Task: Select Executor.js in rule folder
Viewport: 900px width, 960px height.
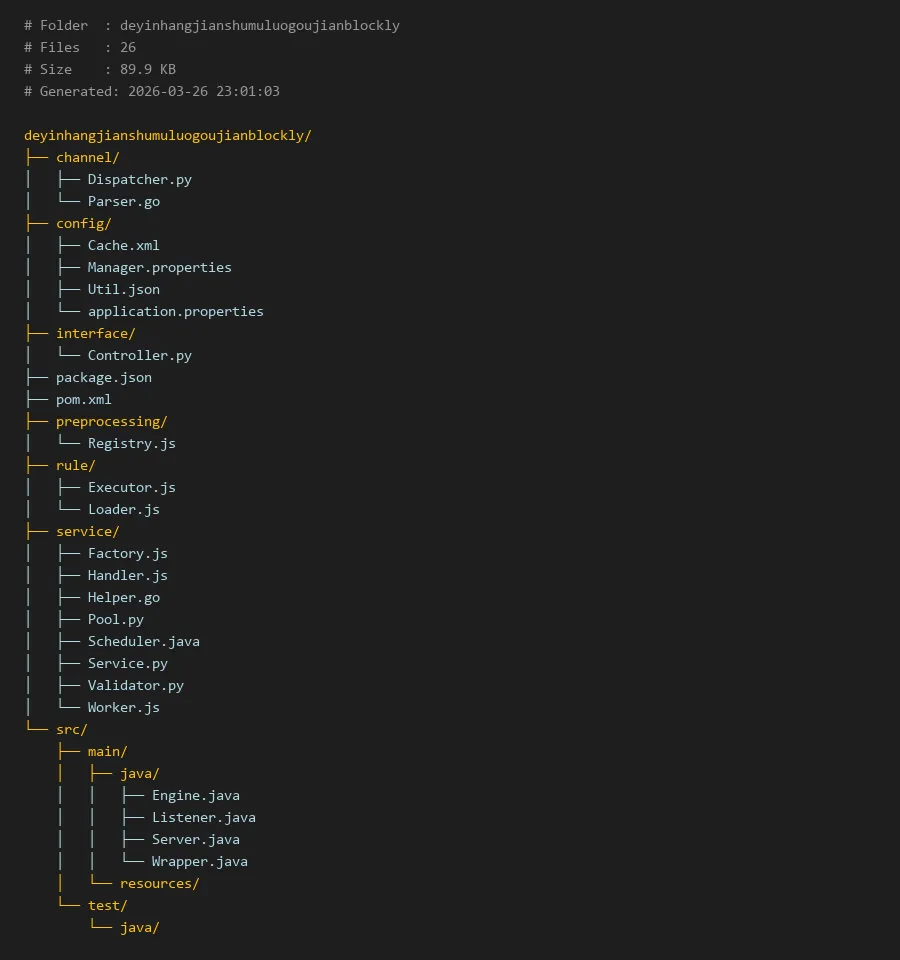Action: [131, 487]
